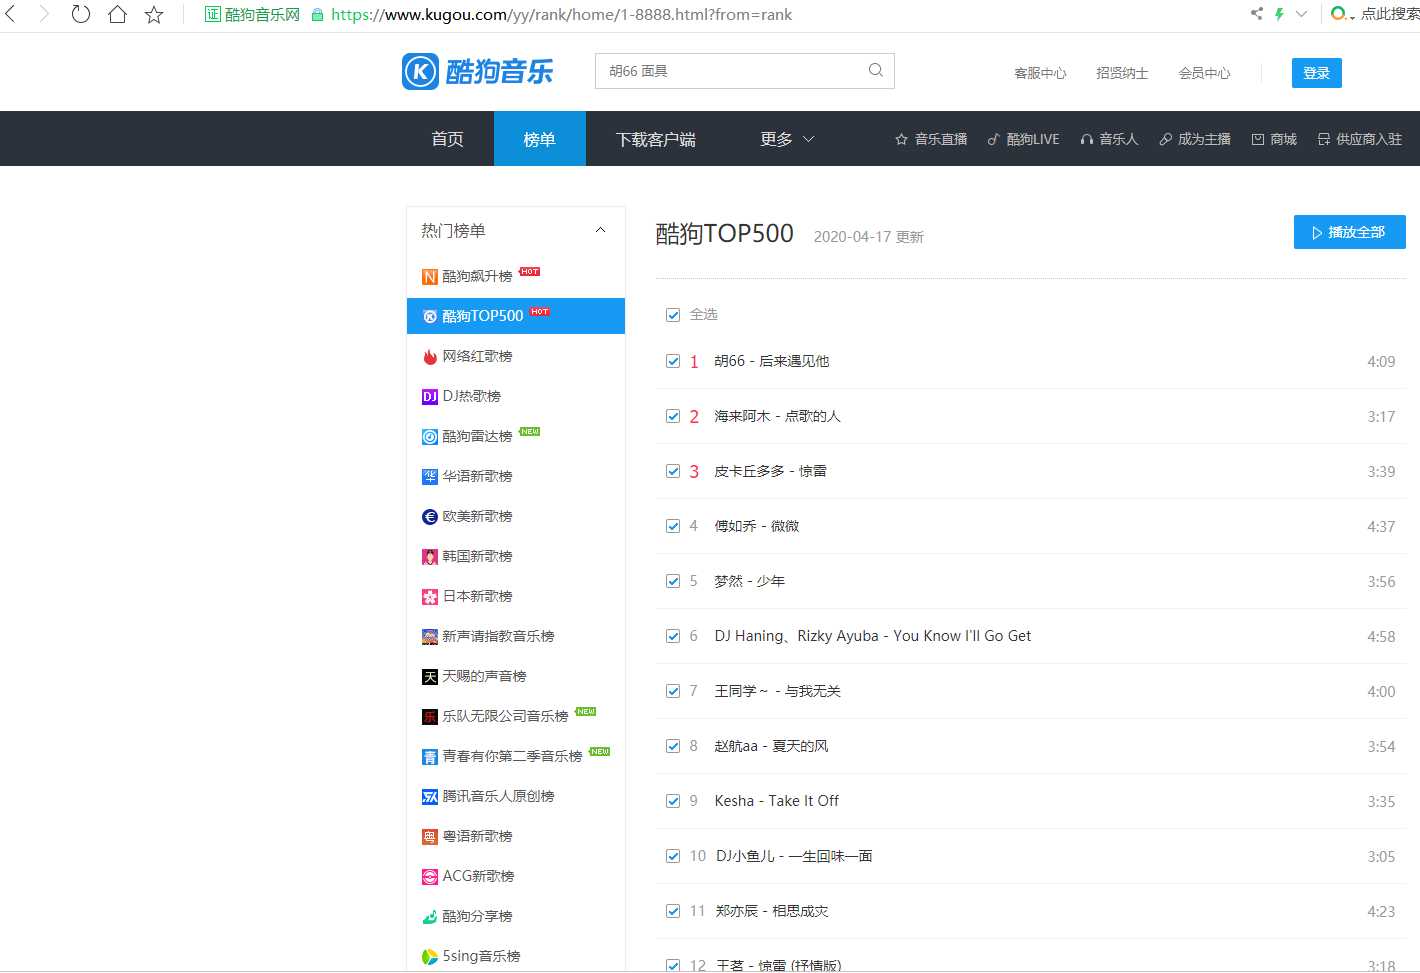Uncheck song 3 皮卡丘多多 - 惊雷
The width and height of the screenshot is (1420, 973).
click(673, 471)
